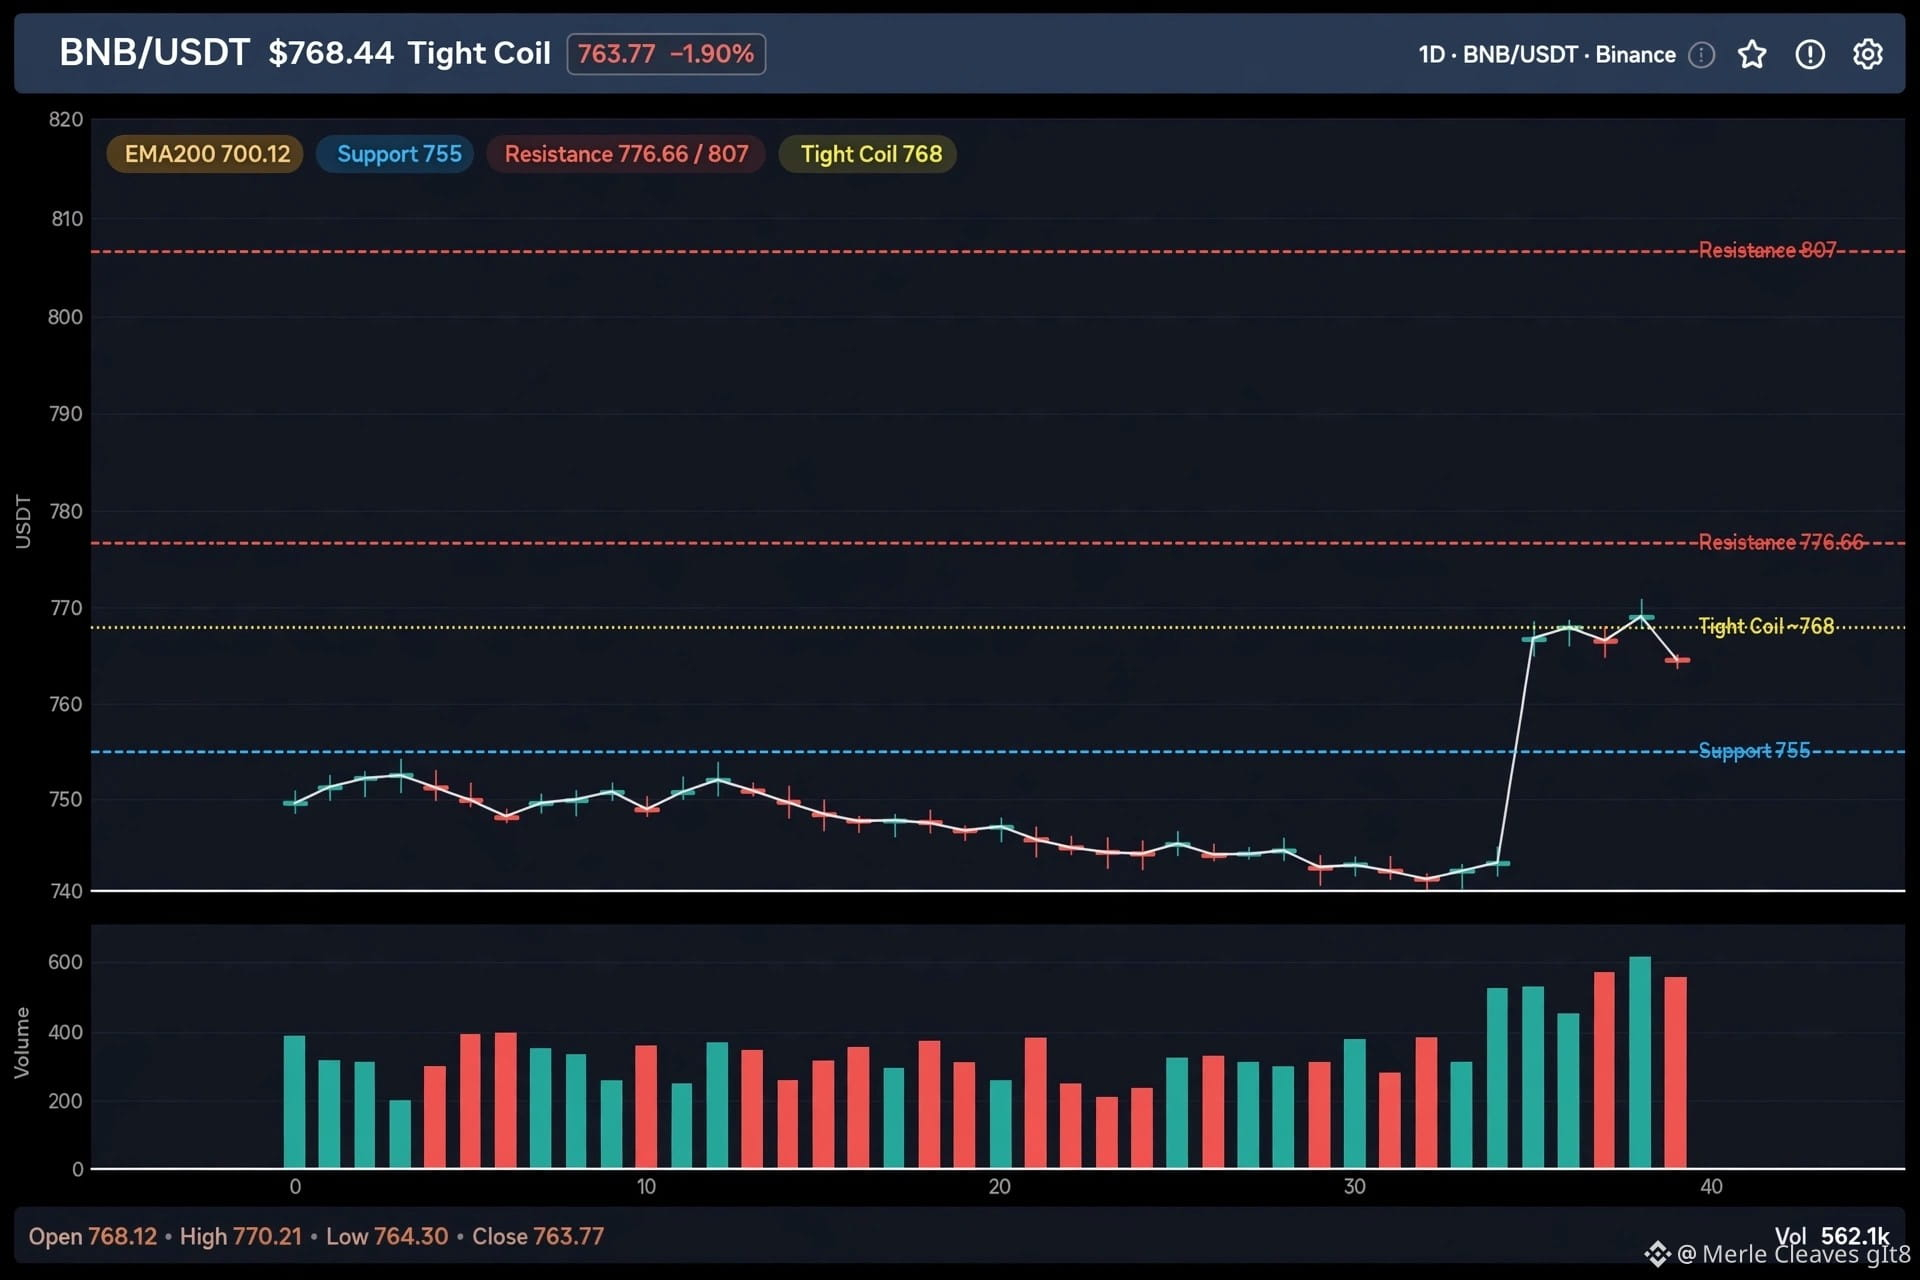Toggle the EMA200 700.12 pill
The image size is (1920, 1280).
[x=205, y=154]
